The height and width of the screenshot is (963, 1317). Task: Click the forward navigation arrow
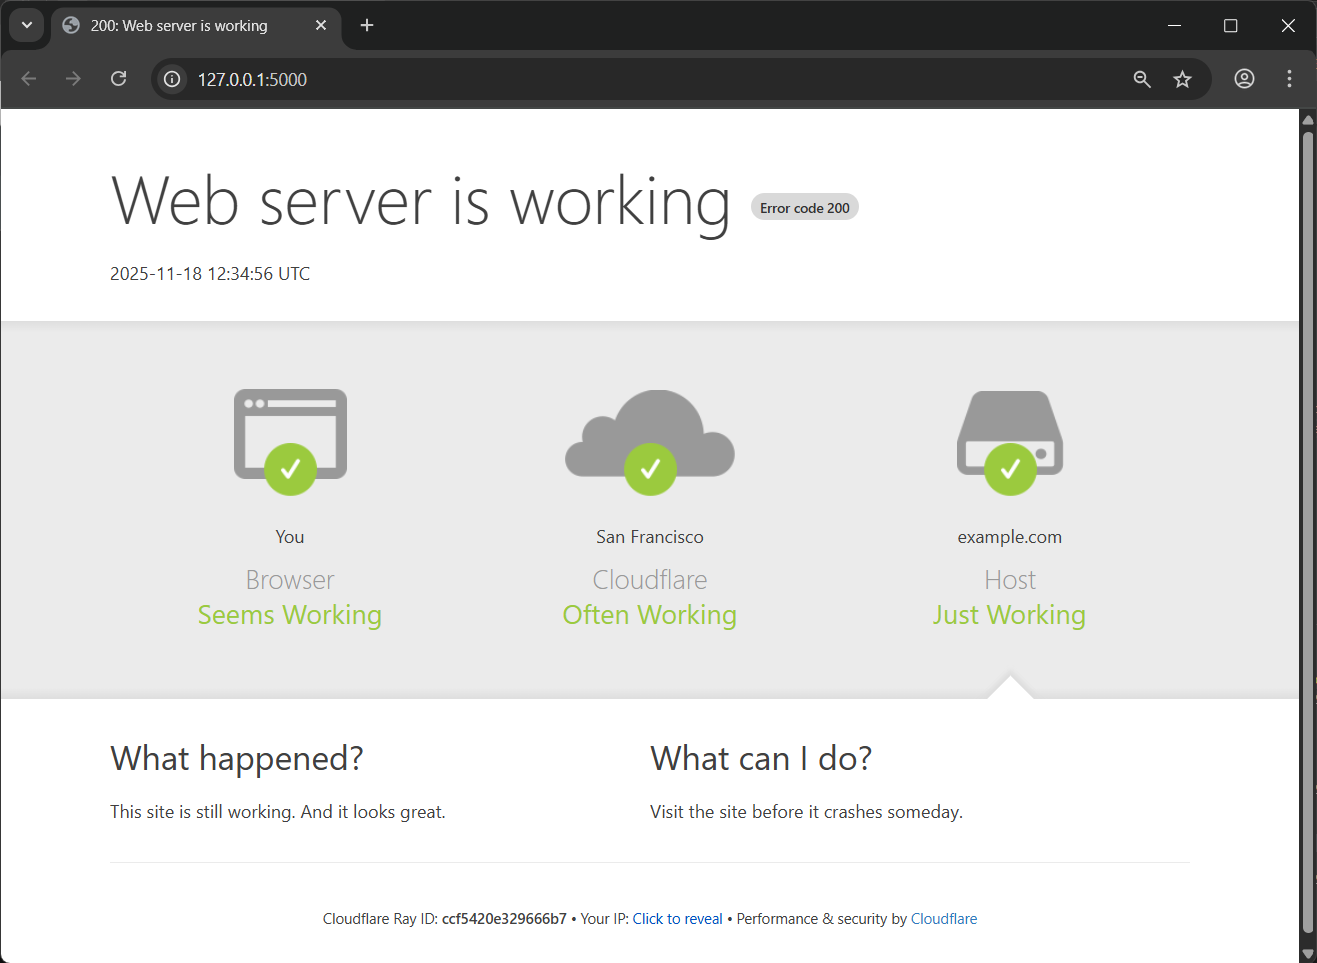pos(73,78)
